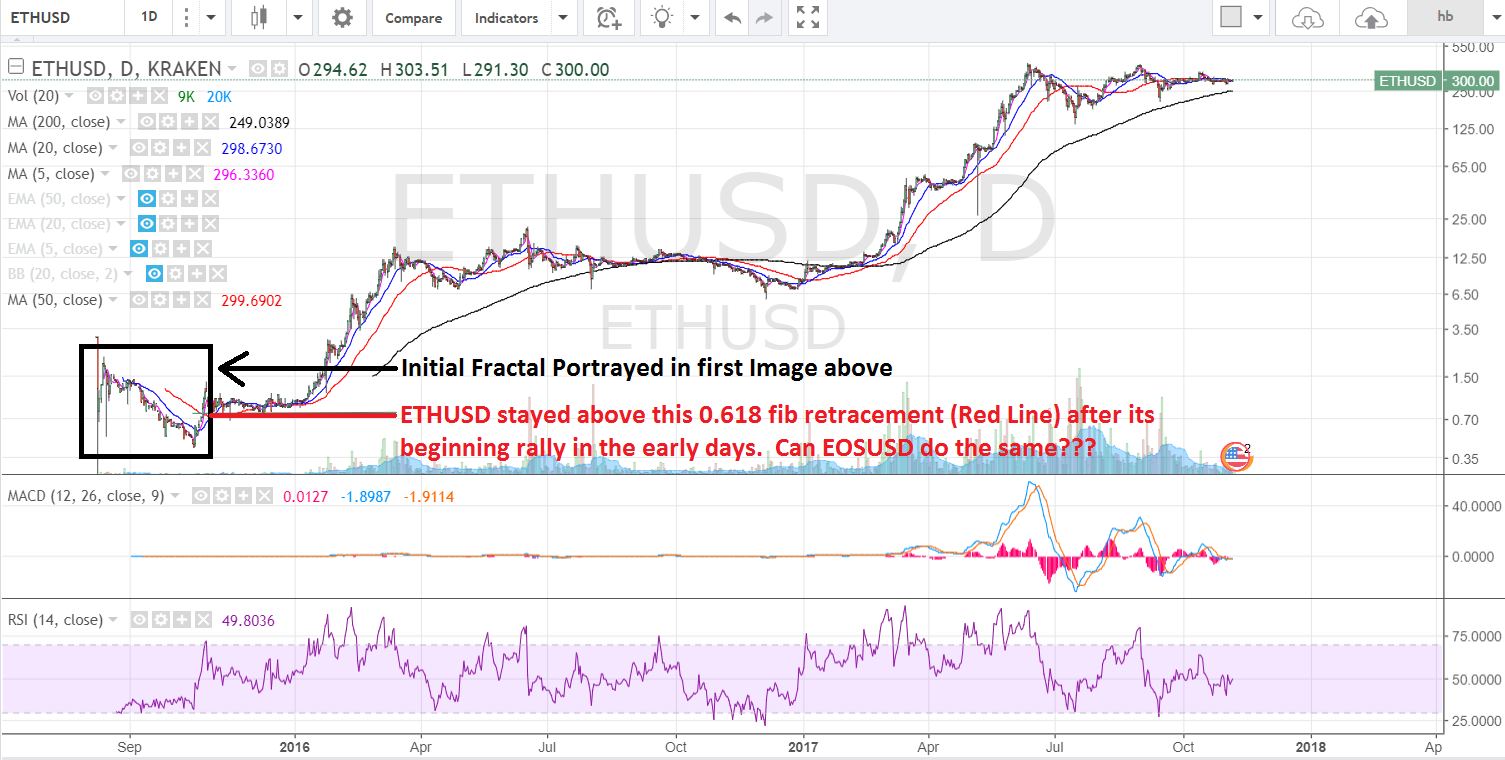Remove the EMA (20, close) indicator
The height and width of the screenshot is (760, 1505).
point(210,224)
